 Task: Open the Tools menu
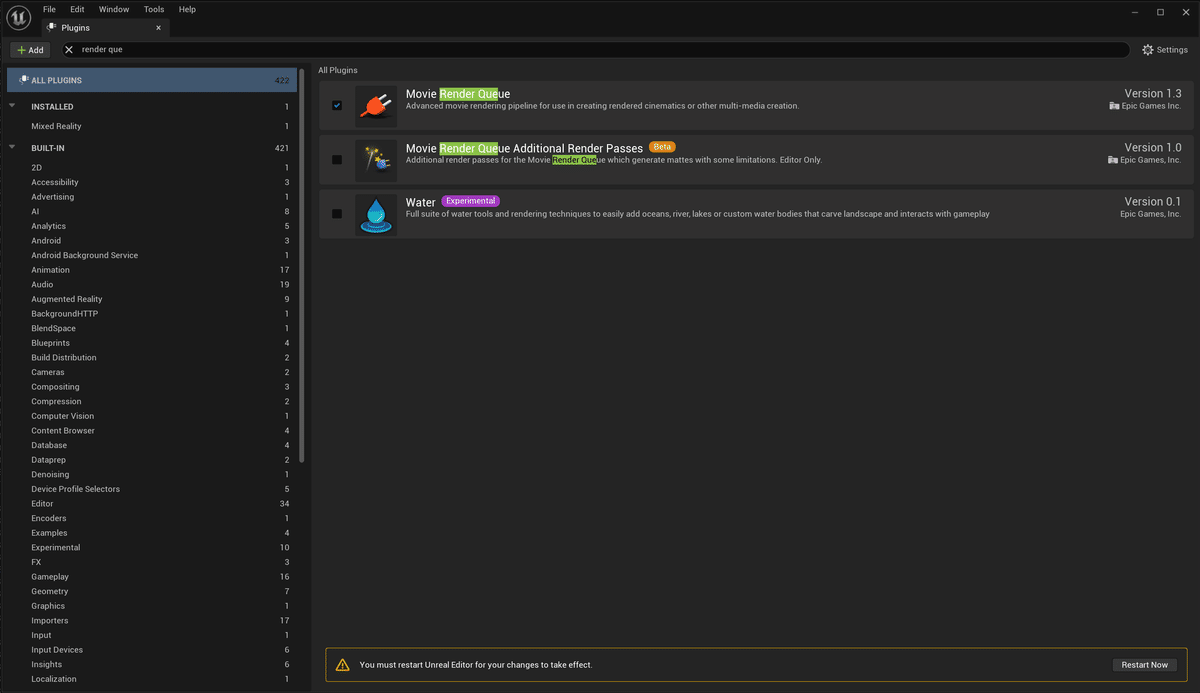tap(154, 9)
